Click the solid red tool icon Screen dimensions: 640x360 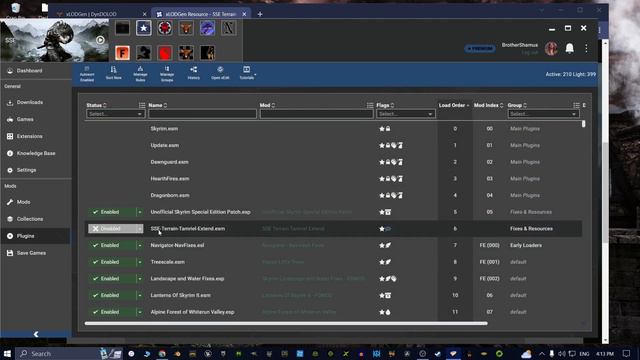165,53
